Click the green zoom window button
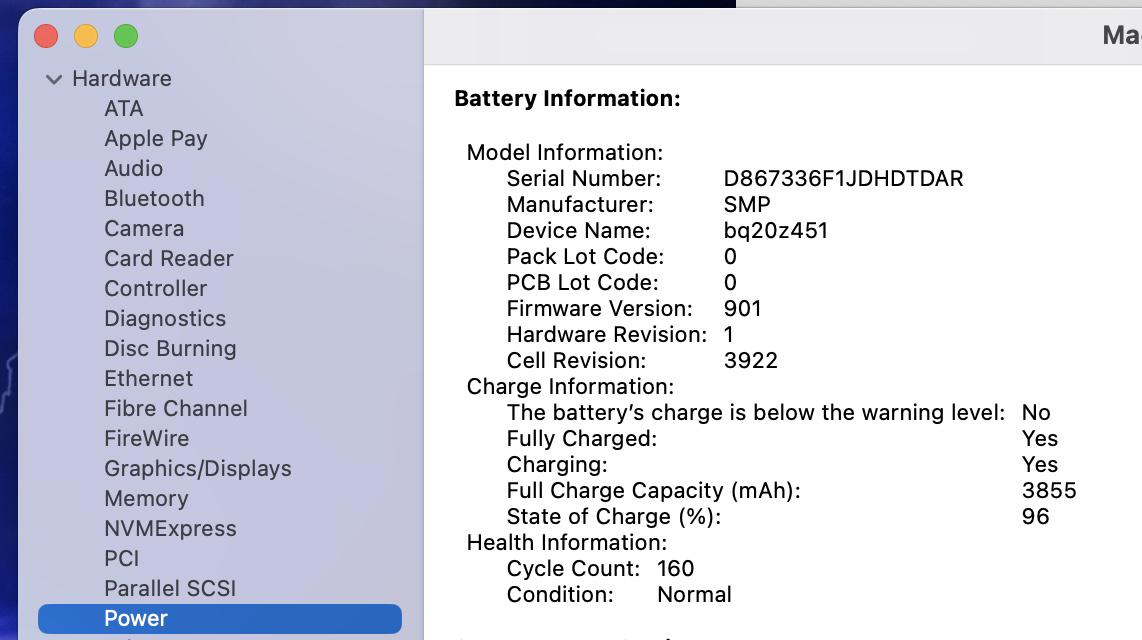The image size is (1142, 640). click(x=125, y=37)
